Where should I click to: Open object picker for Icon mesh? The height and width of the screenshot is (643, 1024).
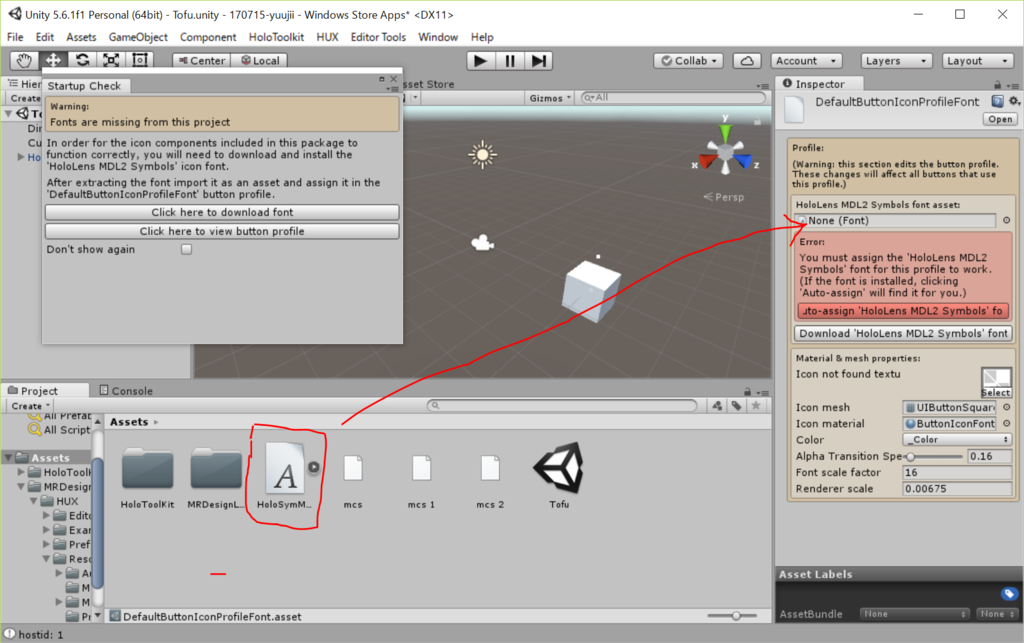point(1006,407)
